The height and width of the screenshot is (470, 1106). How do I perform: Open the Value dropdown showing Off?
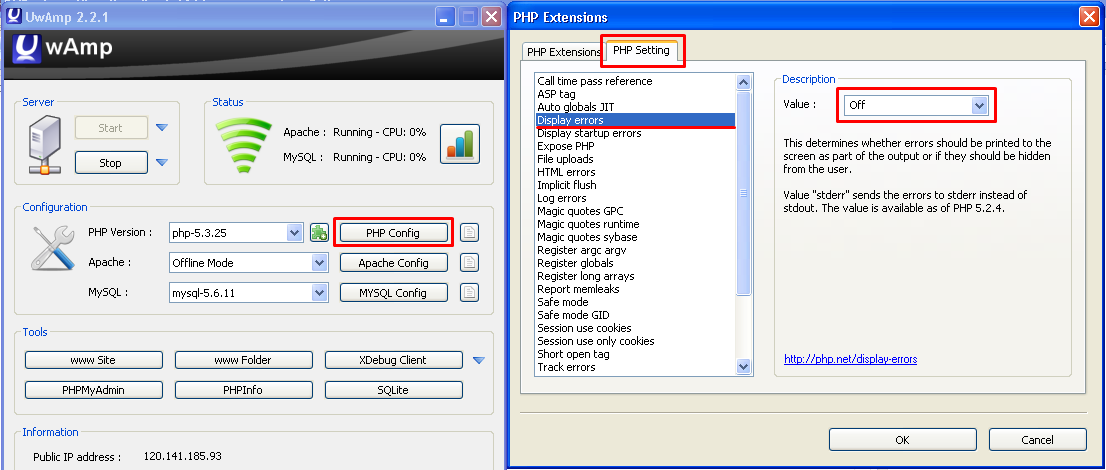point(917,105)
